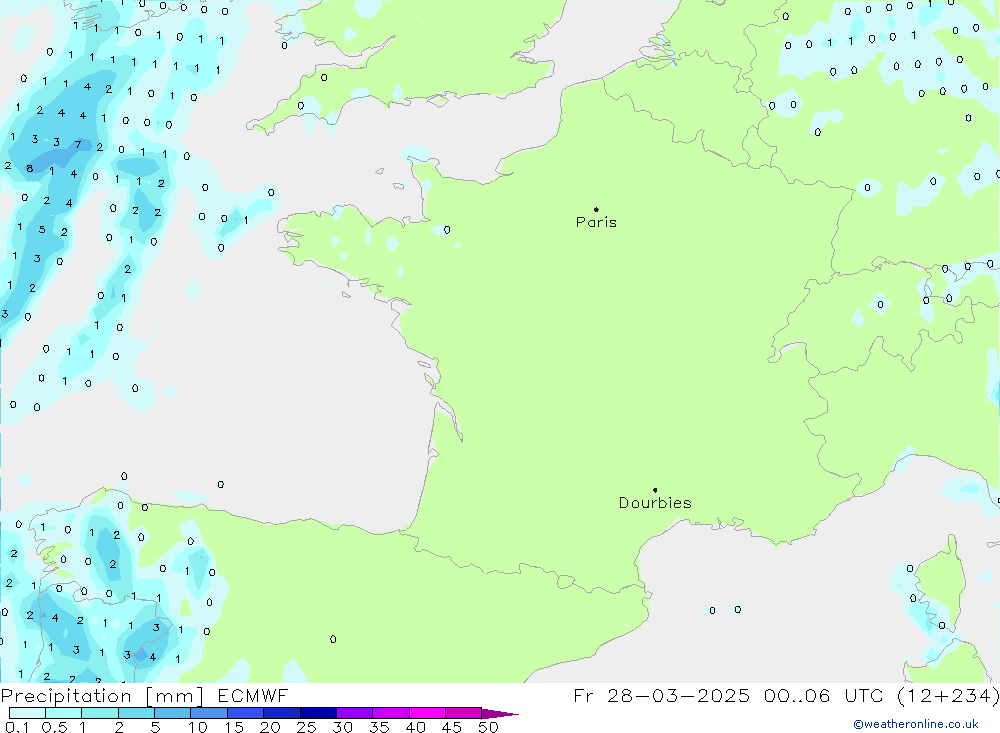Pick the 2–5 mm legend color swatch
1000x733 pixels.
pos(136,713)
